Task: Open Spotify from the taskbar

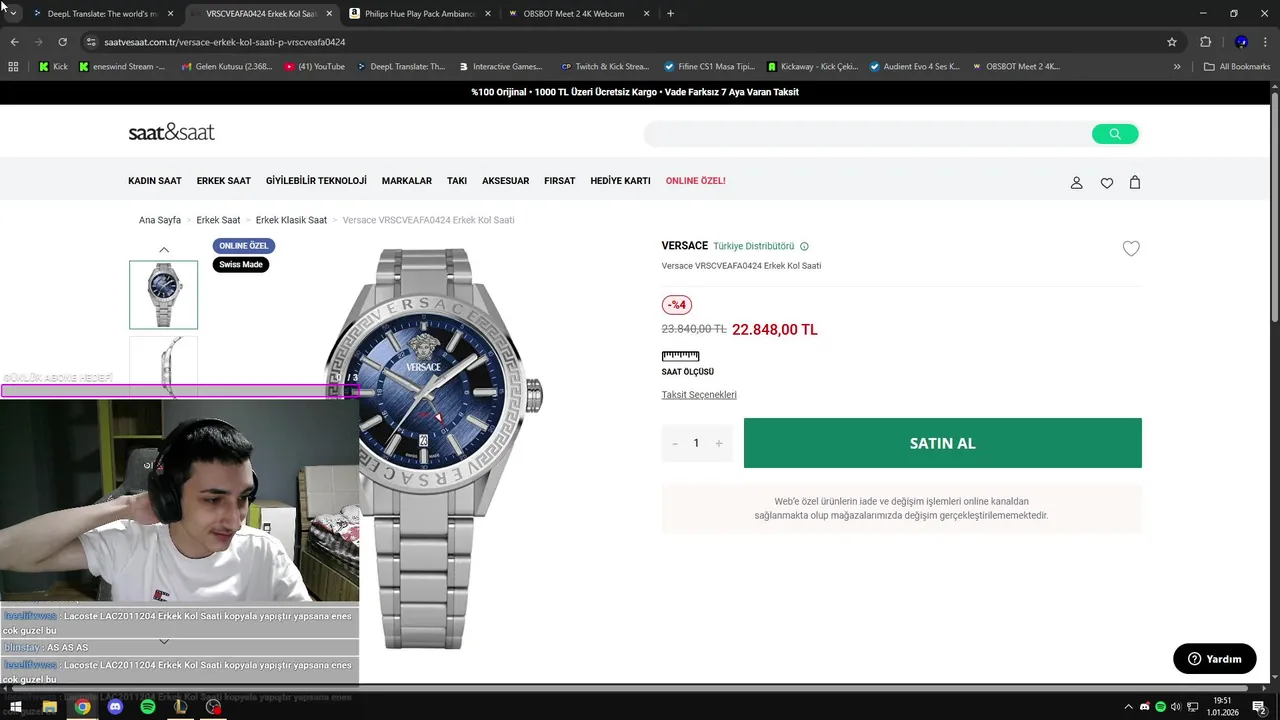Action: click(148, 707)
